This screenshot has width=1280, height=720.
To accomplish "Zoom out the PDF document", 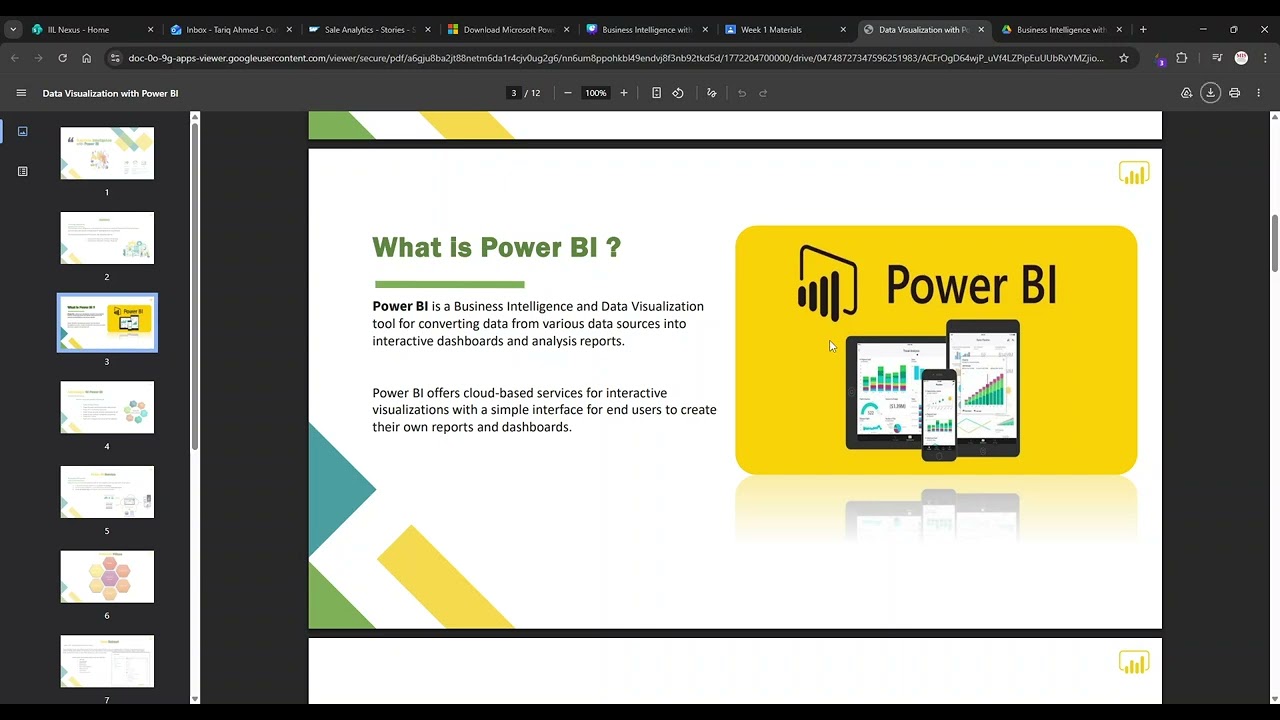I will click(x=568, y=93).
